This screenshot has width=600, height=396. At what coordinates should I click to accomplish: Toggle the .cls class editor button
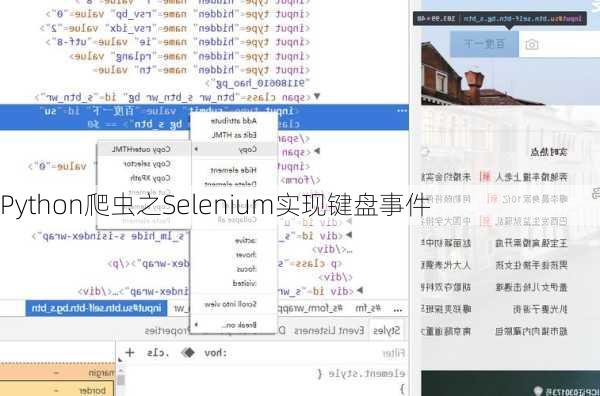(x=158, y=353)
